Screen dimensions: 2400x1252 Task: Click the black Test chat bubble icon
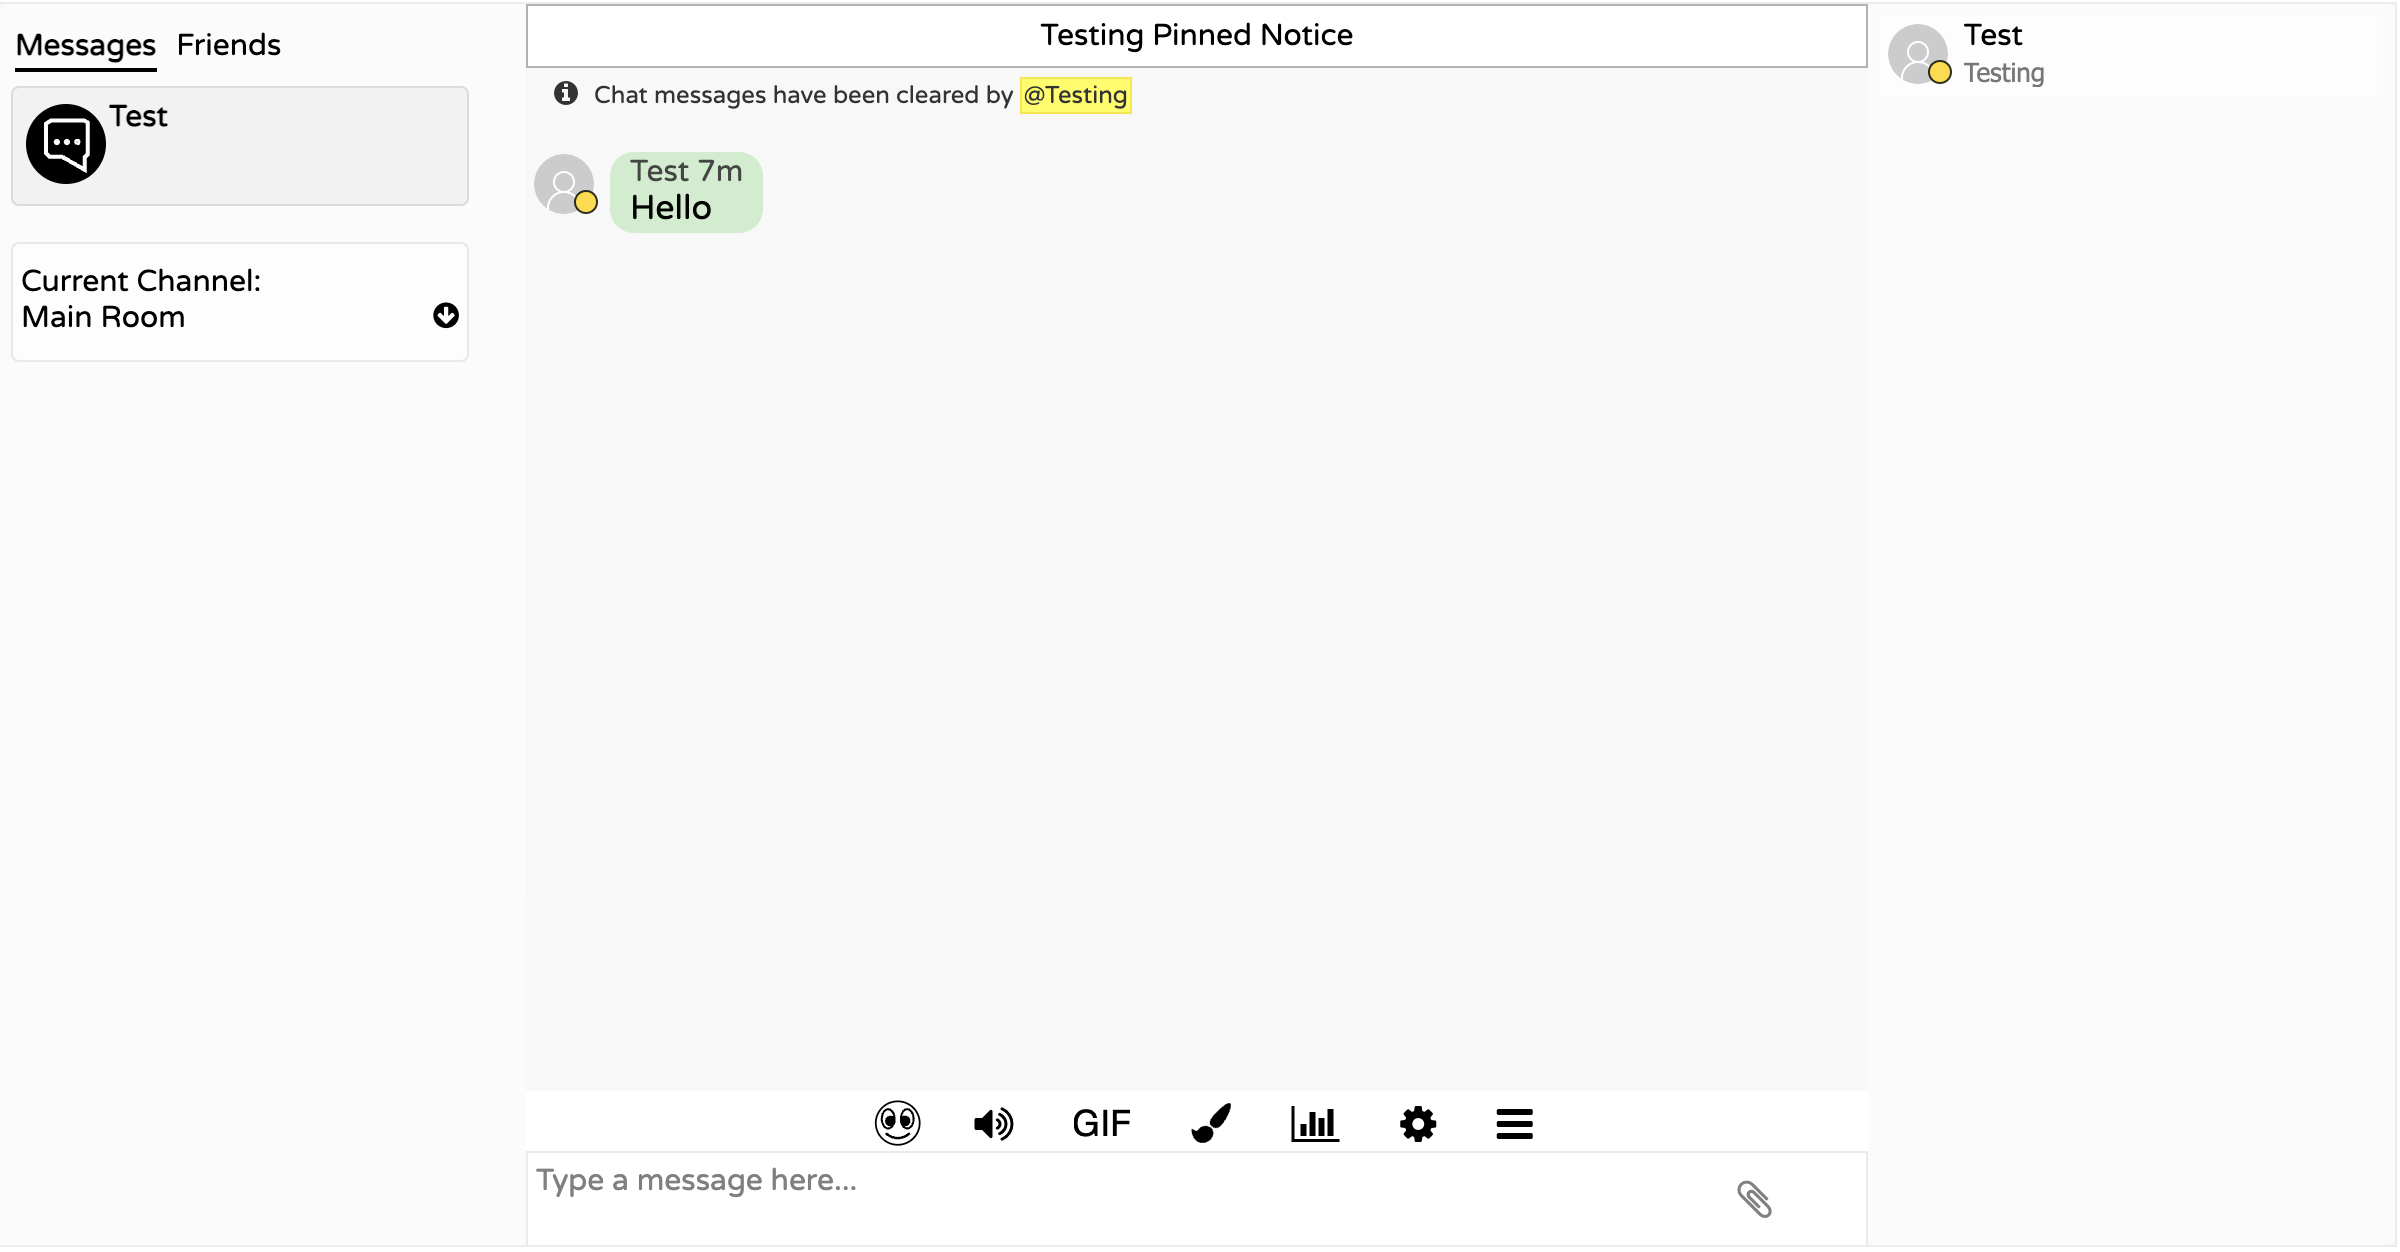pyautogui.click(x=66, y=144)
